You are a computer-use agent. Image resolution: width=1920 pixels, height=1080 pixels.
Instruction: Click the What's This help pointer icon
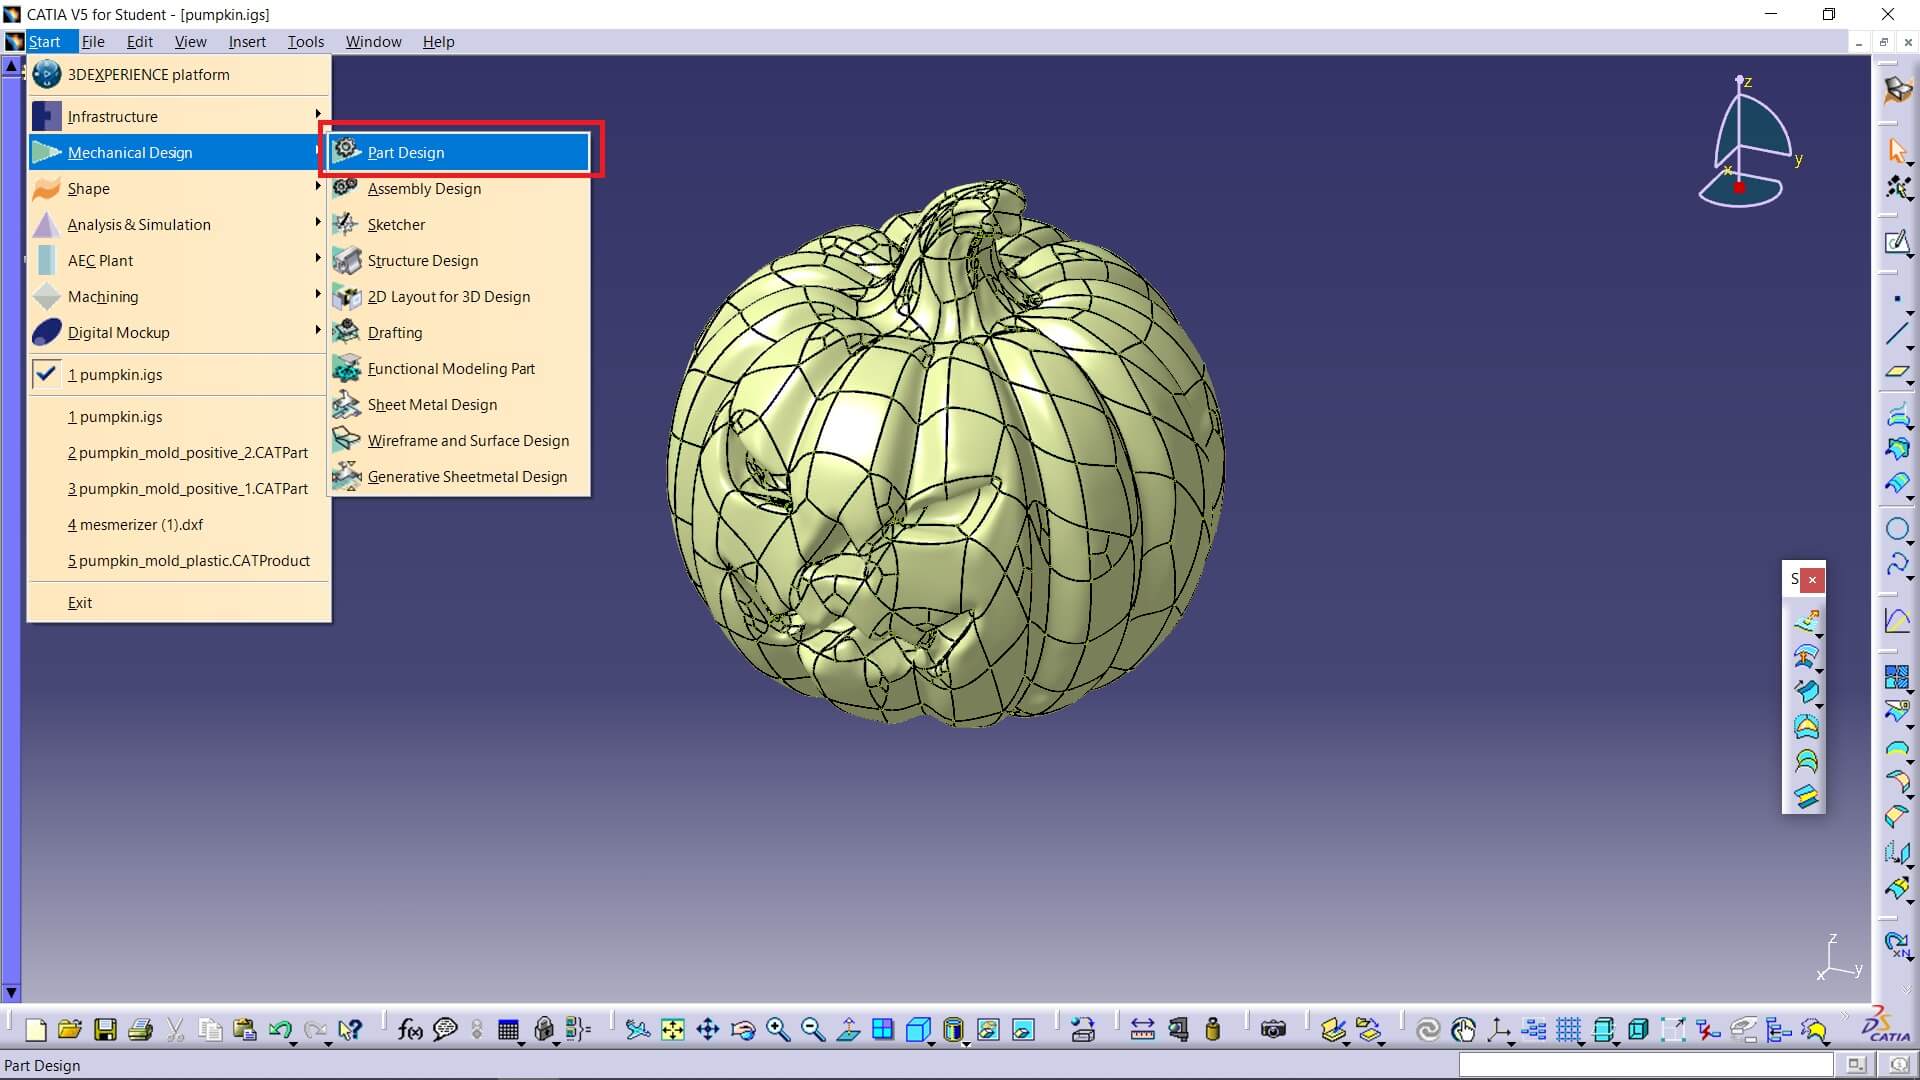point(349,1029)
